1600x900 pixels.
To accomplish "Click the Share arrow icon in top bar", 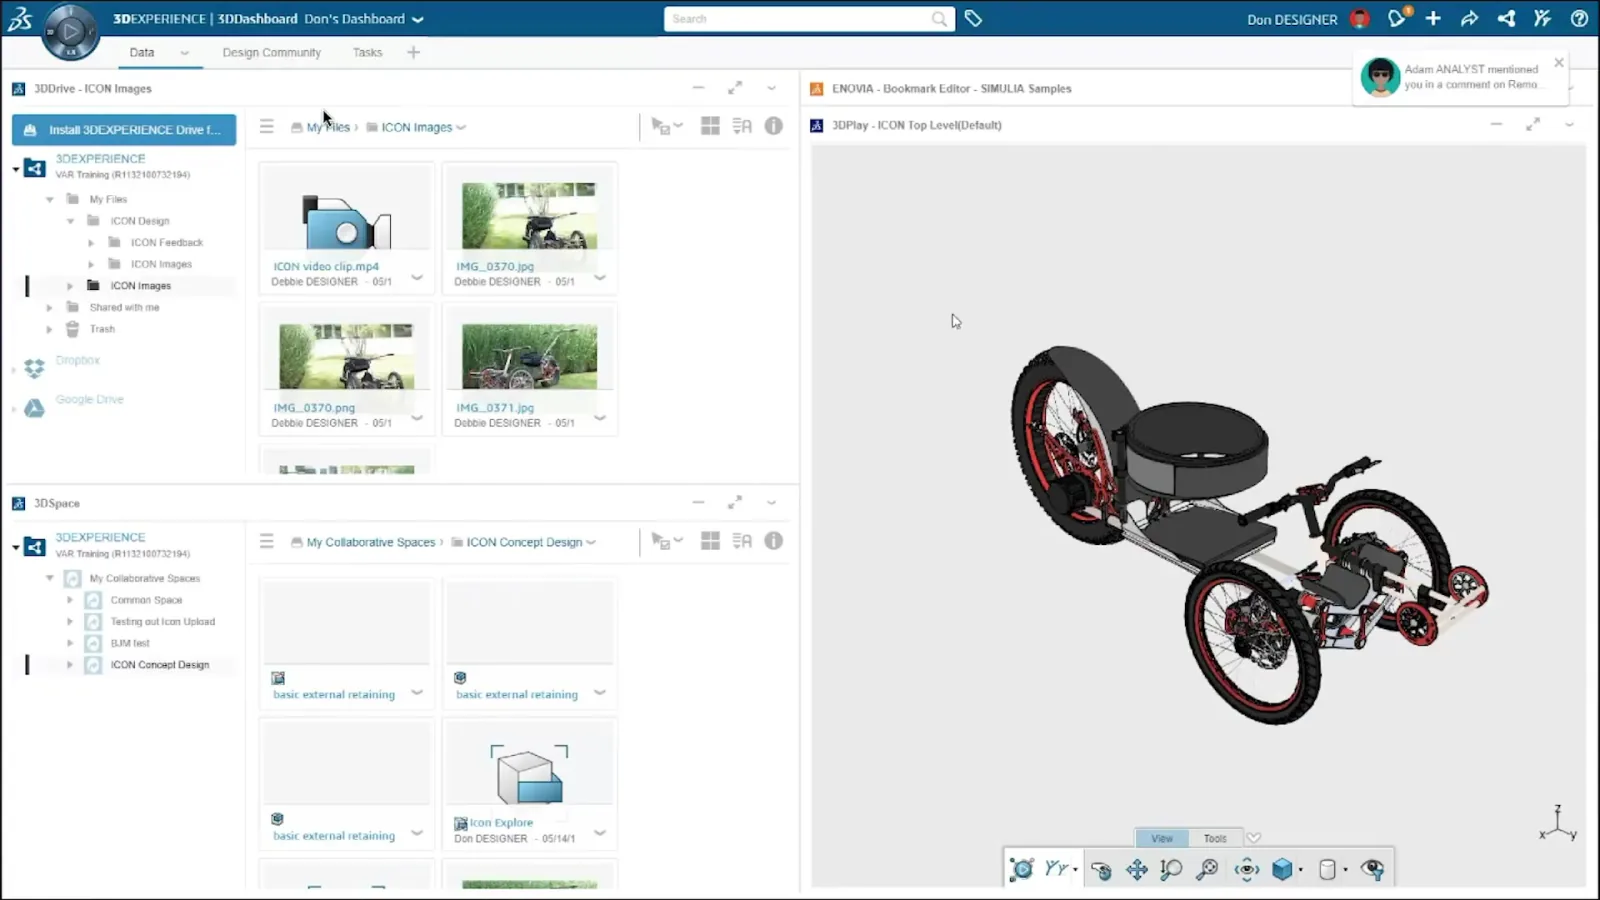I will click(1469, 18).
